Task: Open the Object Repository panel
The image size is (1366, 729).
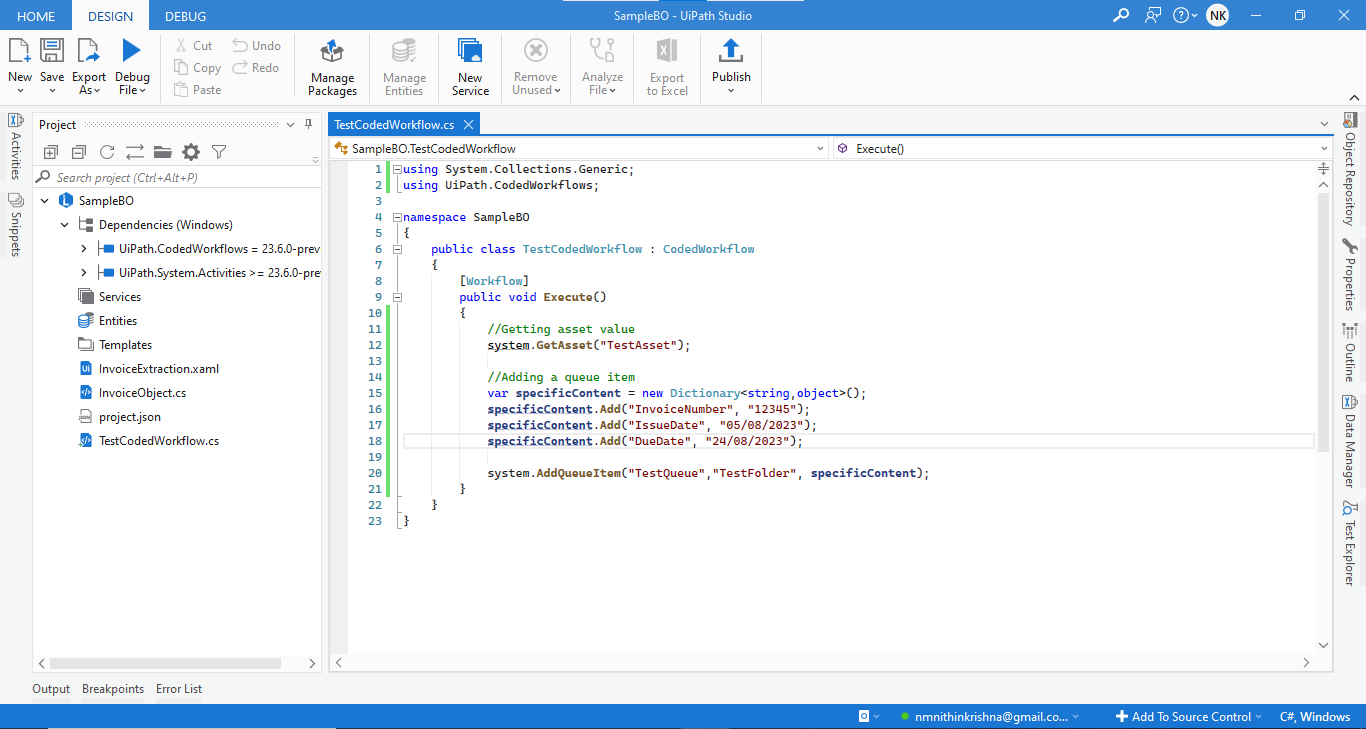Action: tap(1349, 170)
